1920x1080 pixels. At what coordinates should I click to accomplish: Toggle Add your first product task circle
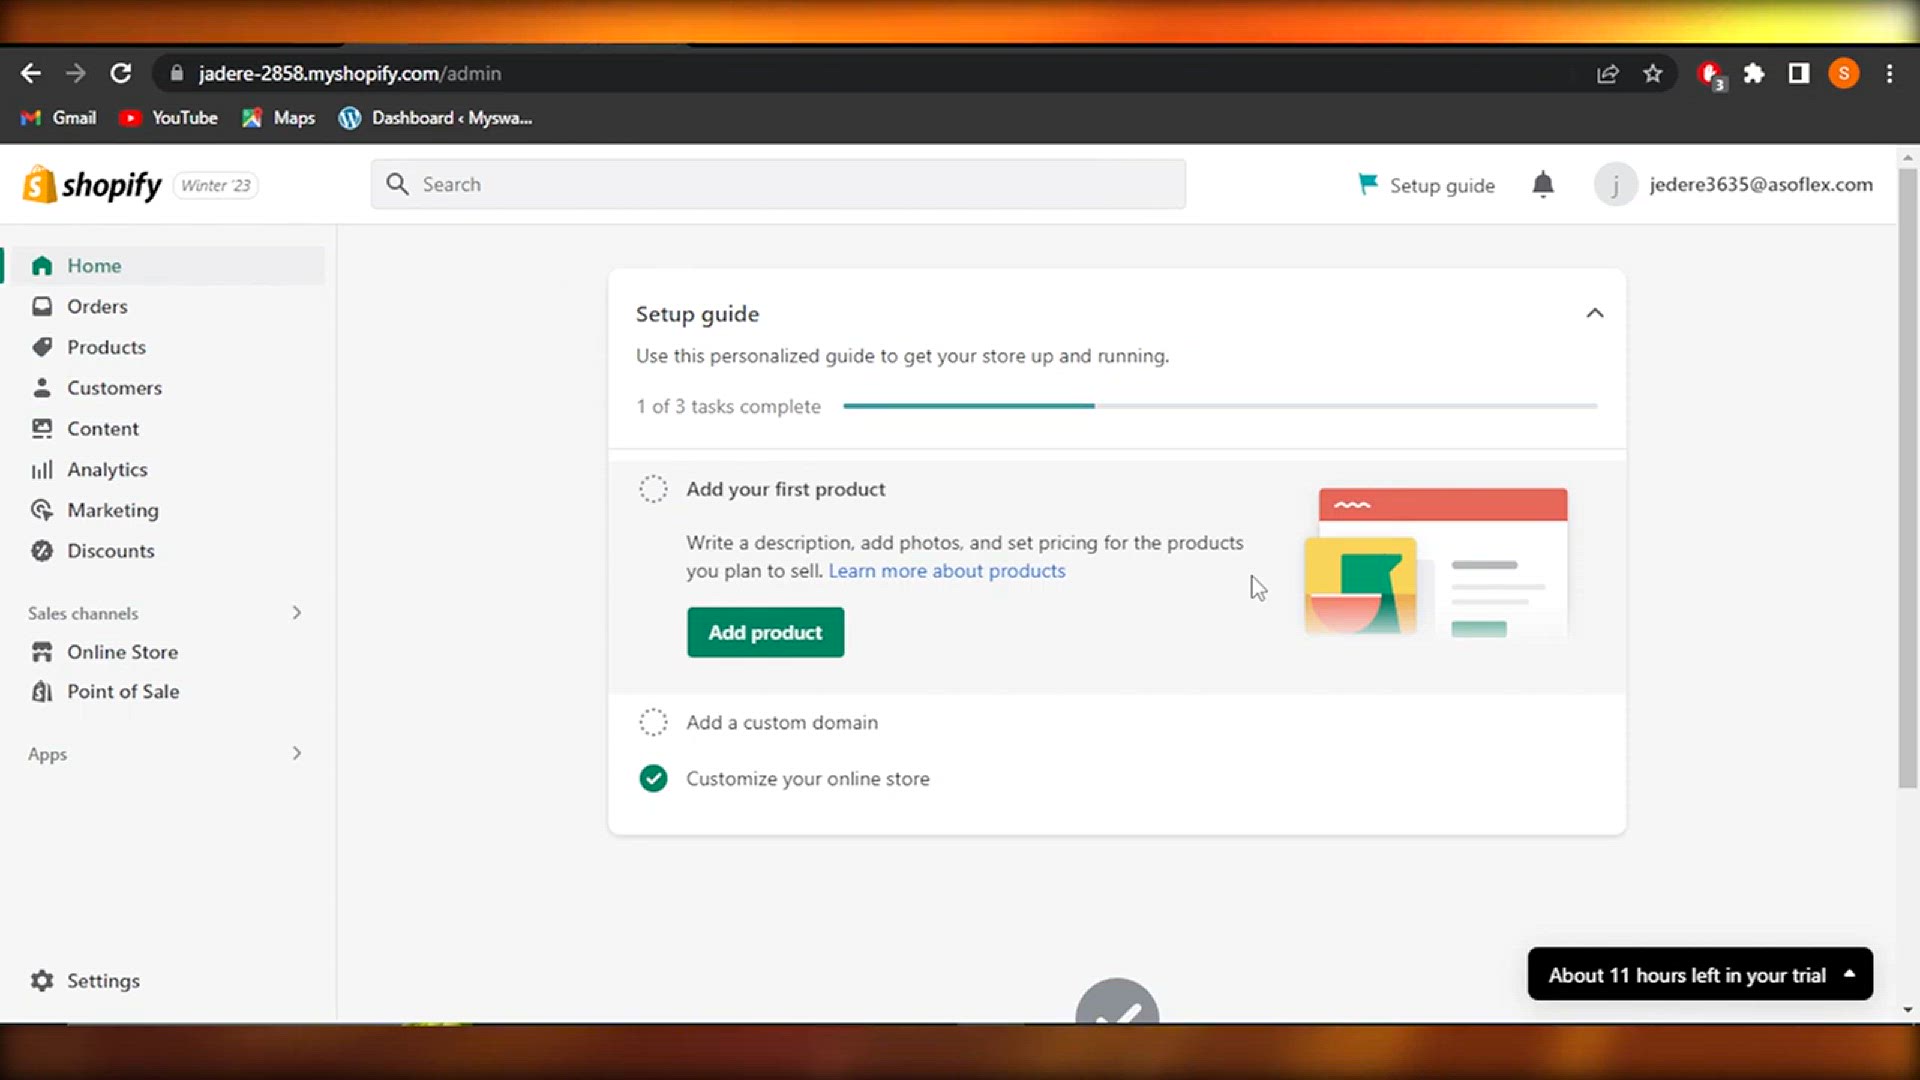pyautogui.click(x=653, y=489)
